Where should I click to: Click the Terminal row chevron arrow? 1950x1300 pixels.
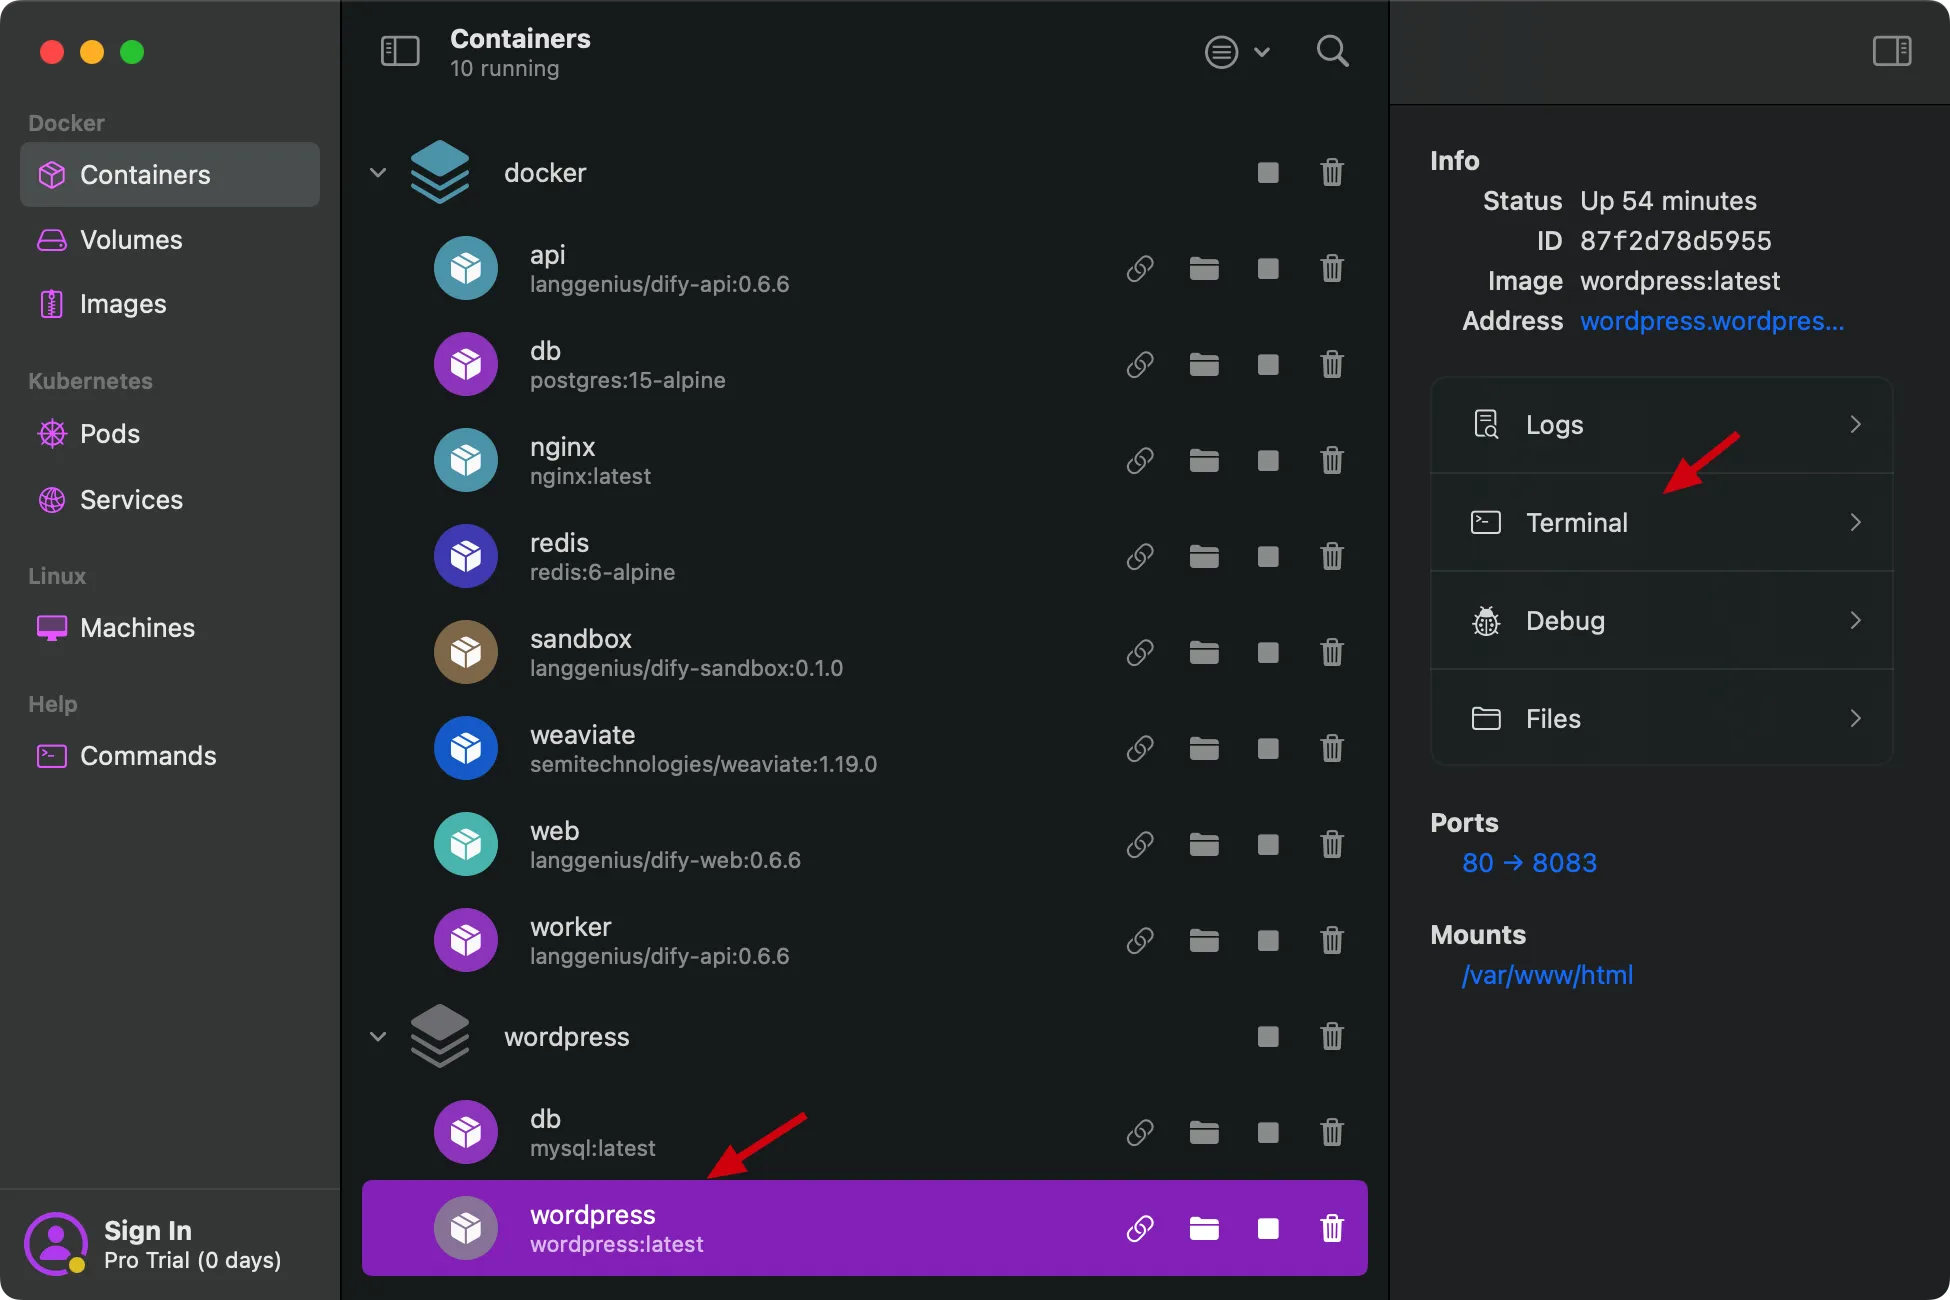(1856, 523)
